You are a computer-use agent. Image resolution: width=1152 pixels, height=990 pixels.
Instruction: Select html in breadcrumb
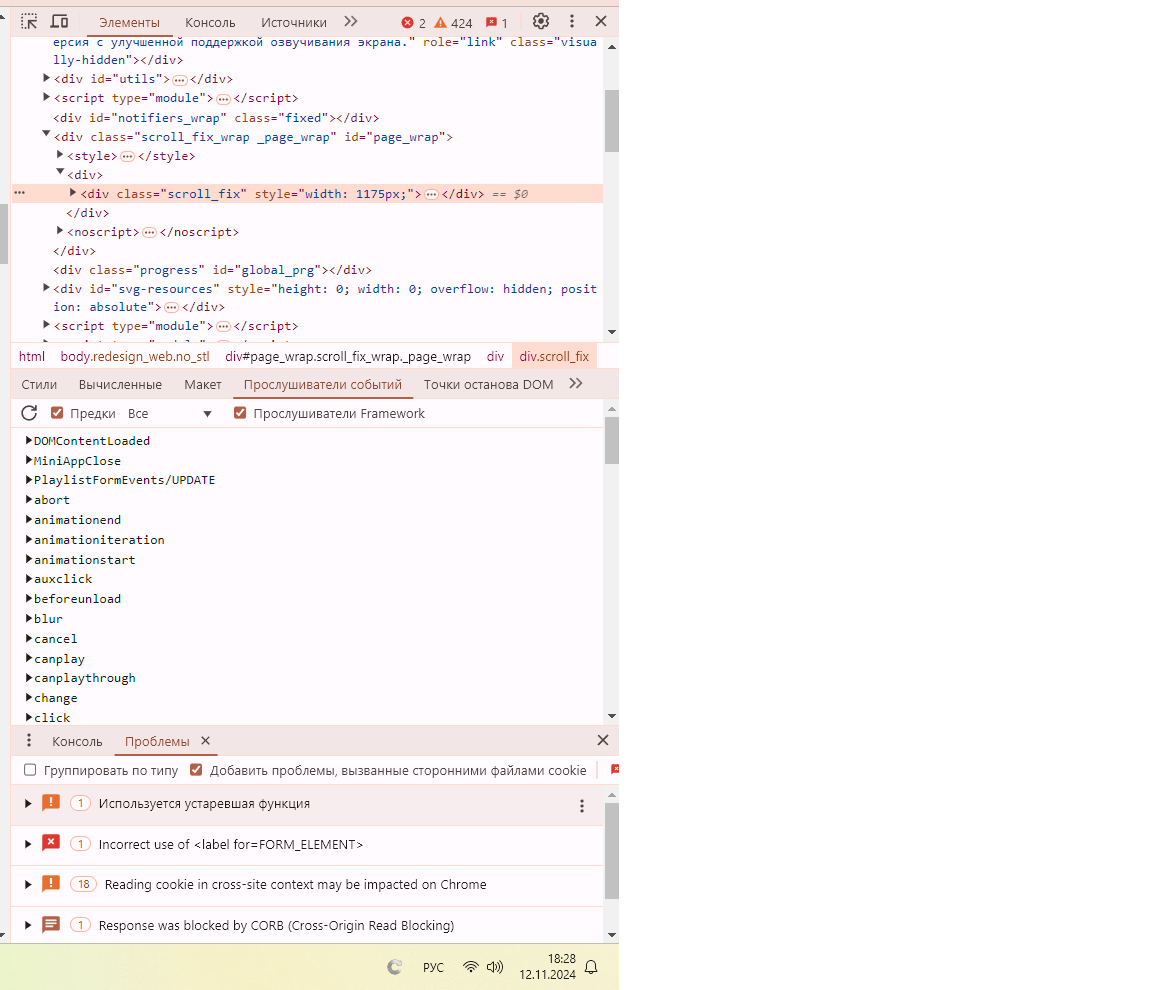coord(32,356)
